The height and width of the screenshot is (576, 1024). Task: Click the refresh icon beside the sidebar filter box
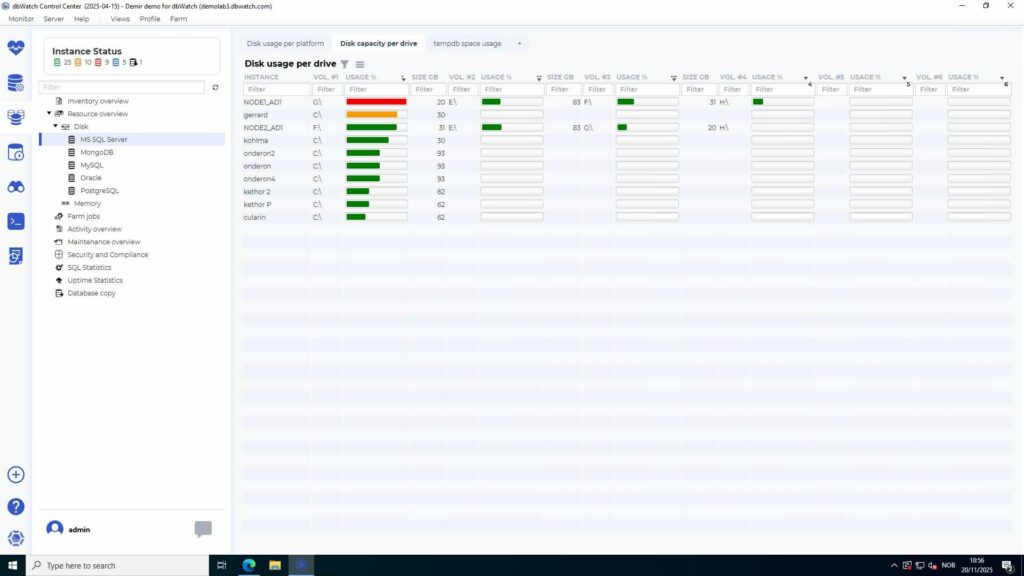pos(214,87)
